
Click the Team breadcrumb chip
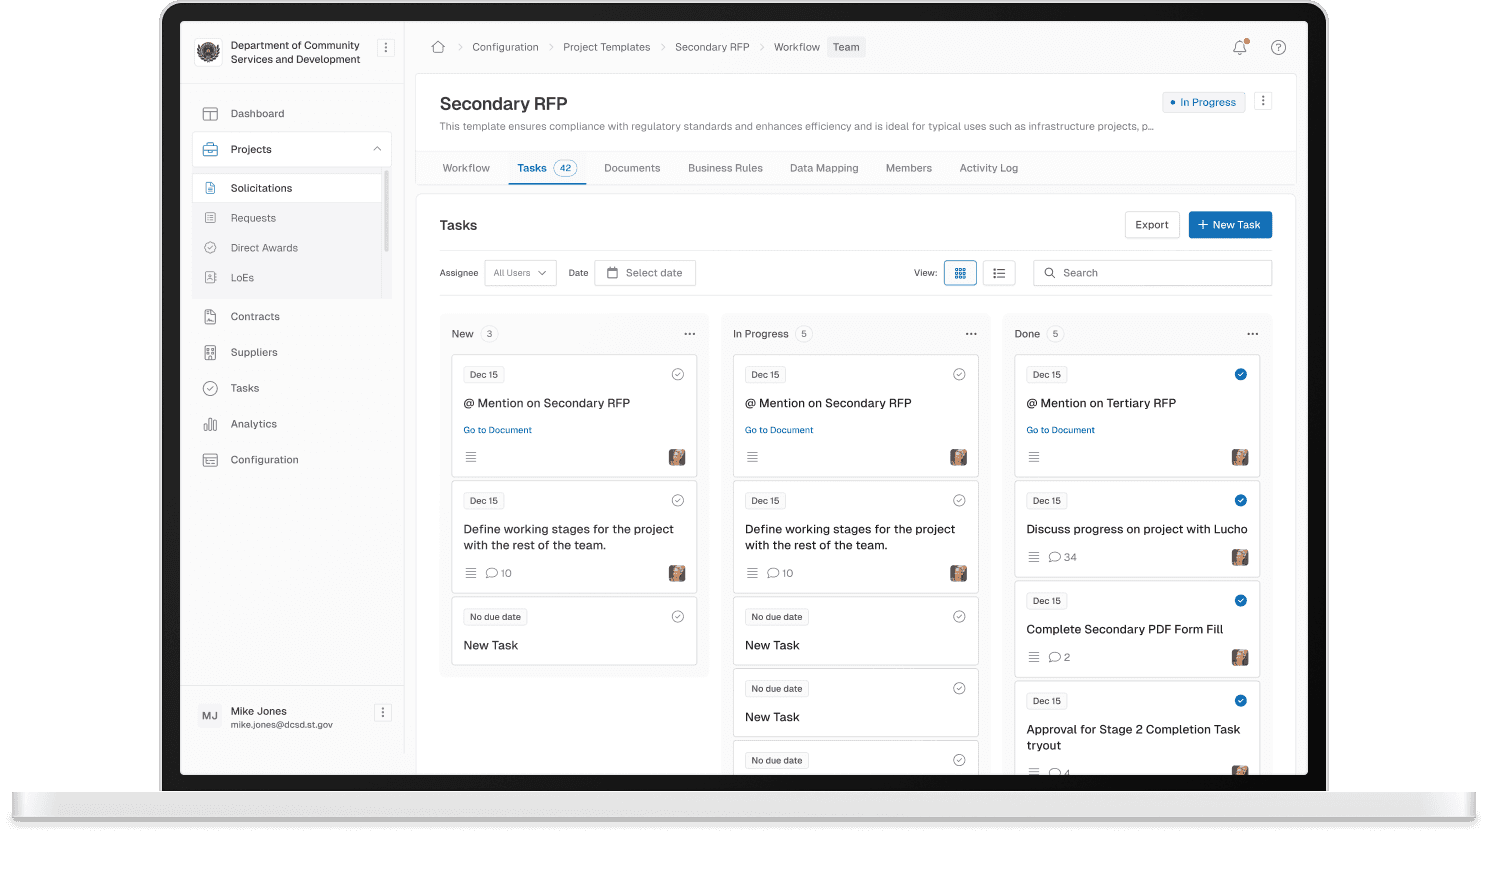point(846,47)
